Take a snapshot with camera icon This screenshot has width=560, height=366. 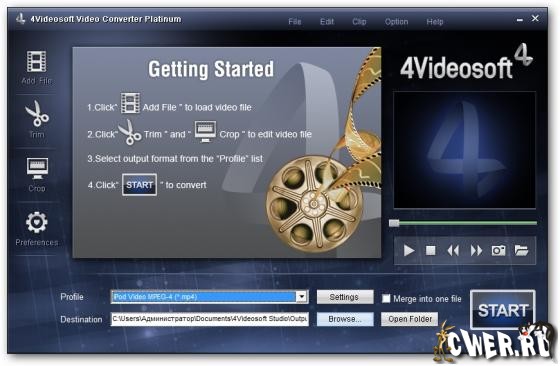(499, 251)
